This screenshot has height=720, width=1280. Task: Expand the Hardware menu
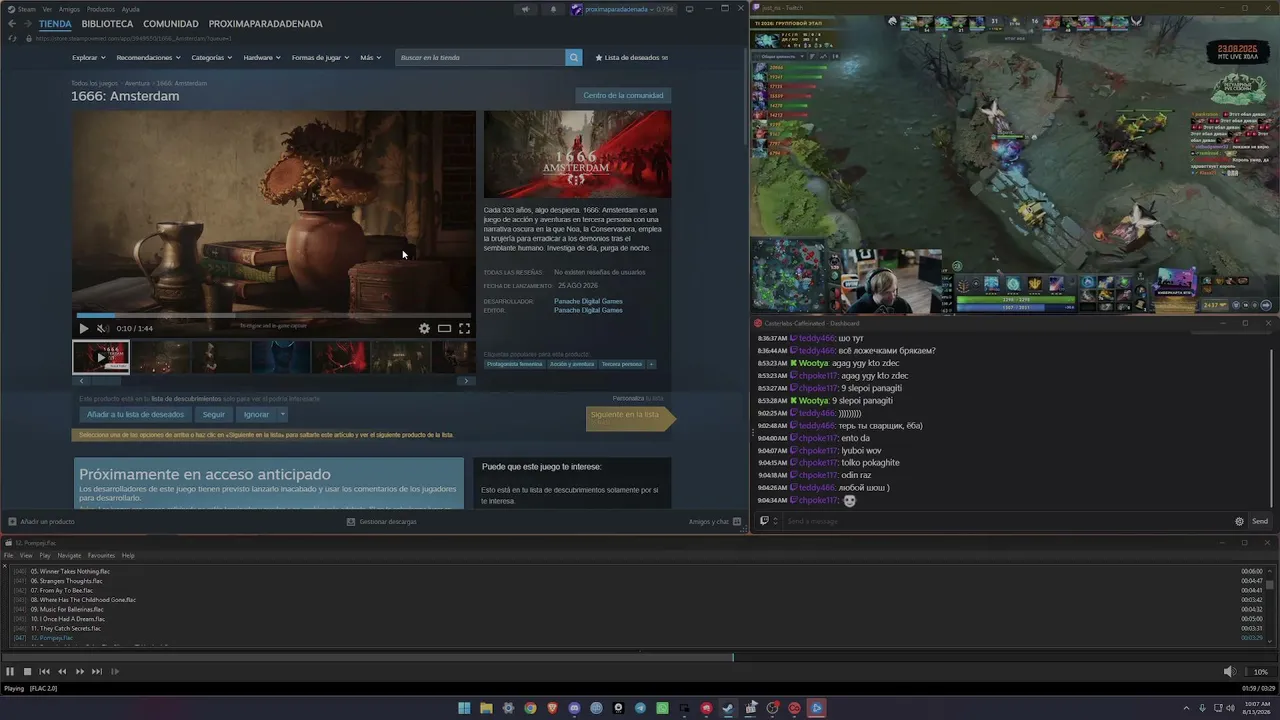point(262,58)
